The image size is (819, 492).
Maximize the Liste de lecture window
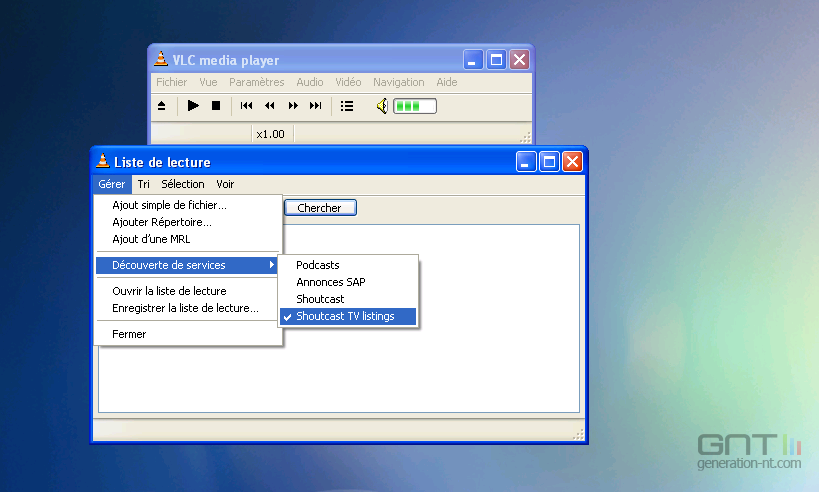(549, 162)
